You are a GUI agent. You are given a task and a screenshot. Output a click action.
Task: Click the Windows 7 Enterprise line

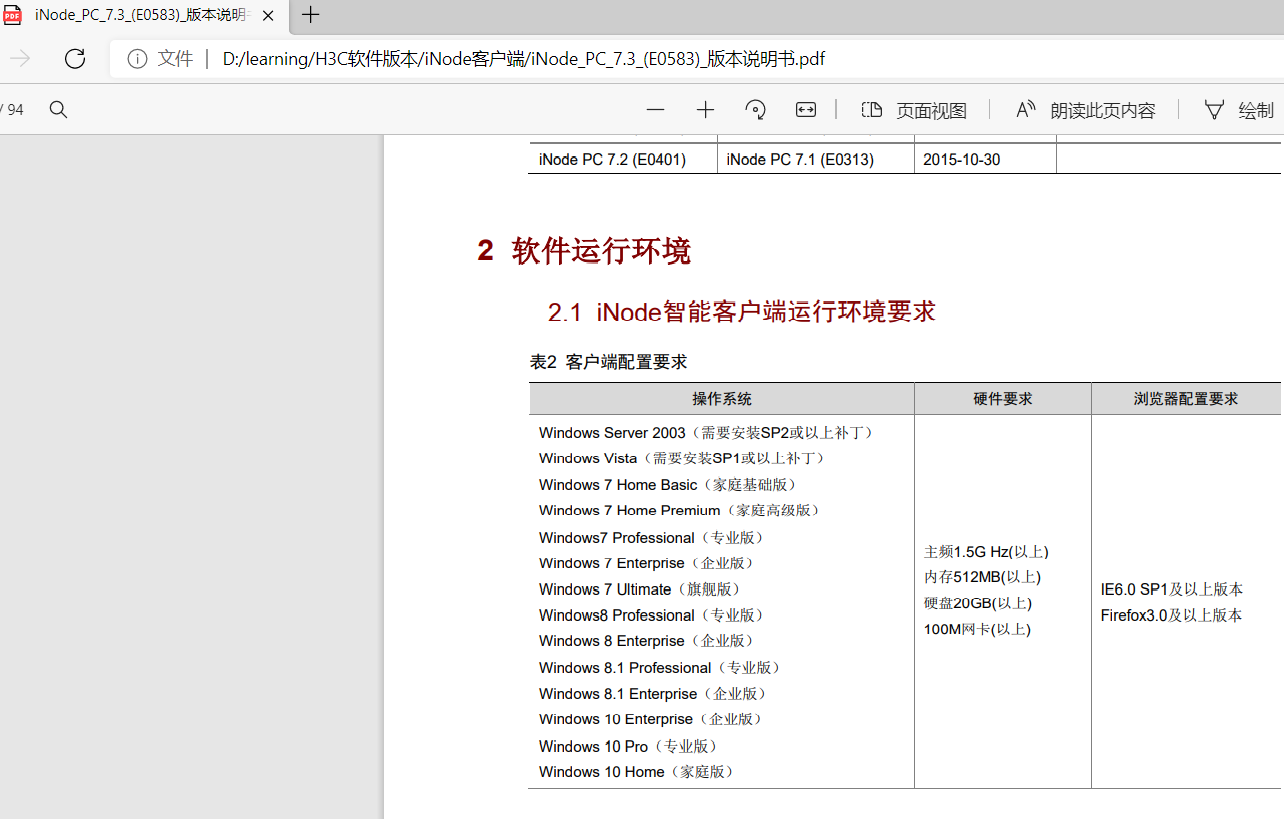[648, 563]
